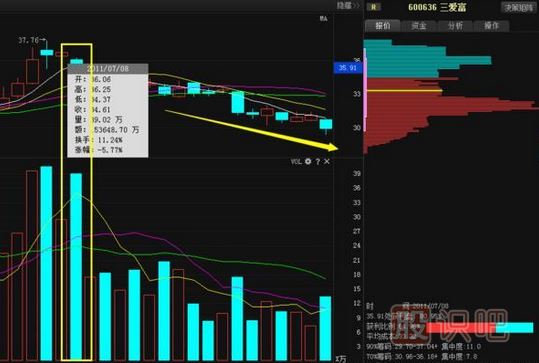Click the 2011/07/08 tooltip date header

pos(108,68)
